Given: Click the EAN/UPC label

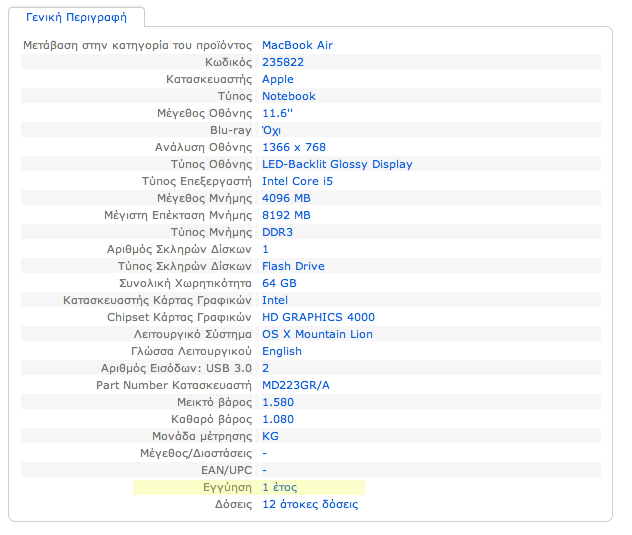Looking at the screenshot, I should 227,470.
